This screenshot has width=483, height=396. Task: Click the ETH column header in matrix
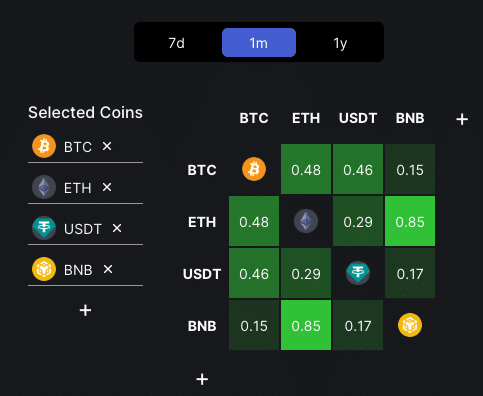tap(306, 118)
